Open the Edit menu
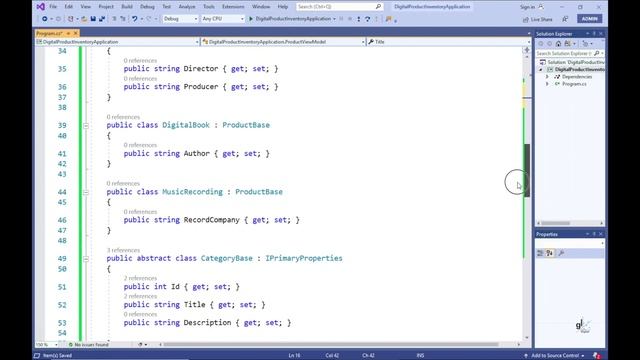The height and width of the screenshot is (360, 640). 69,7
